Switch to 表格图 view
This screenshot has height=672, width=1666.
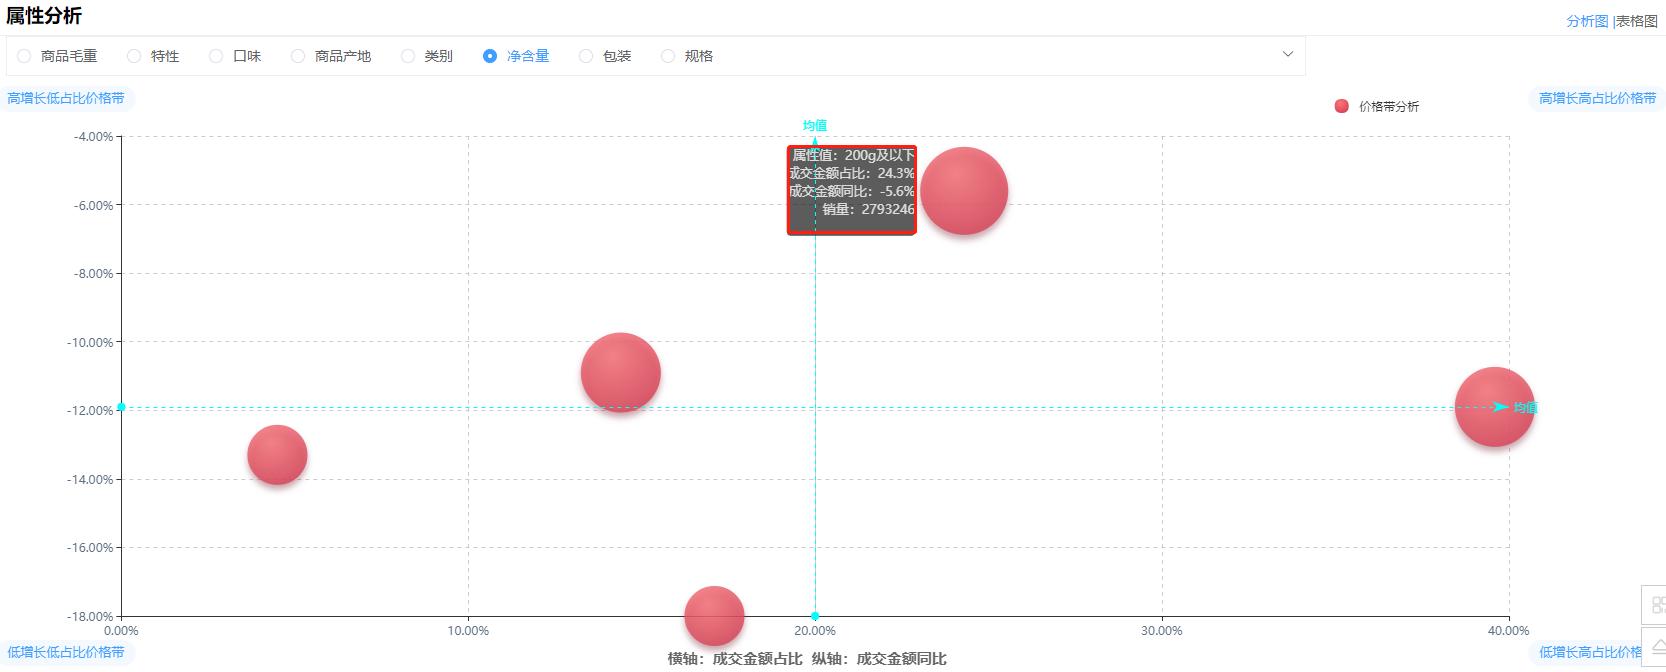(x=1637, y=21)
